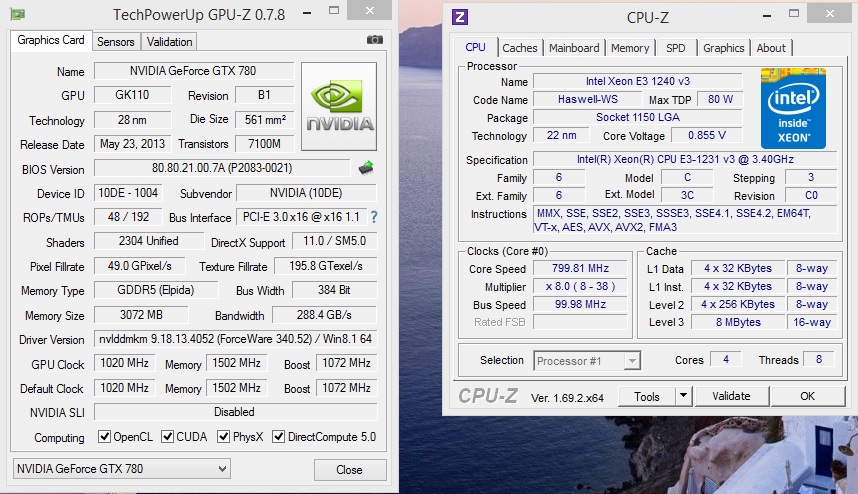Viewport: 858px width, 494px height.
Task: Click the ROPs/TMUs value 48 / 192
Action: coord(129,217)
